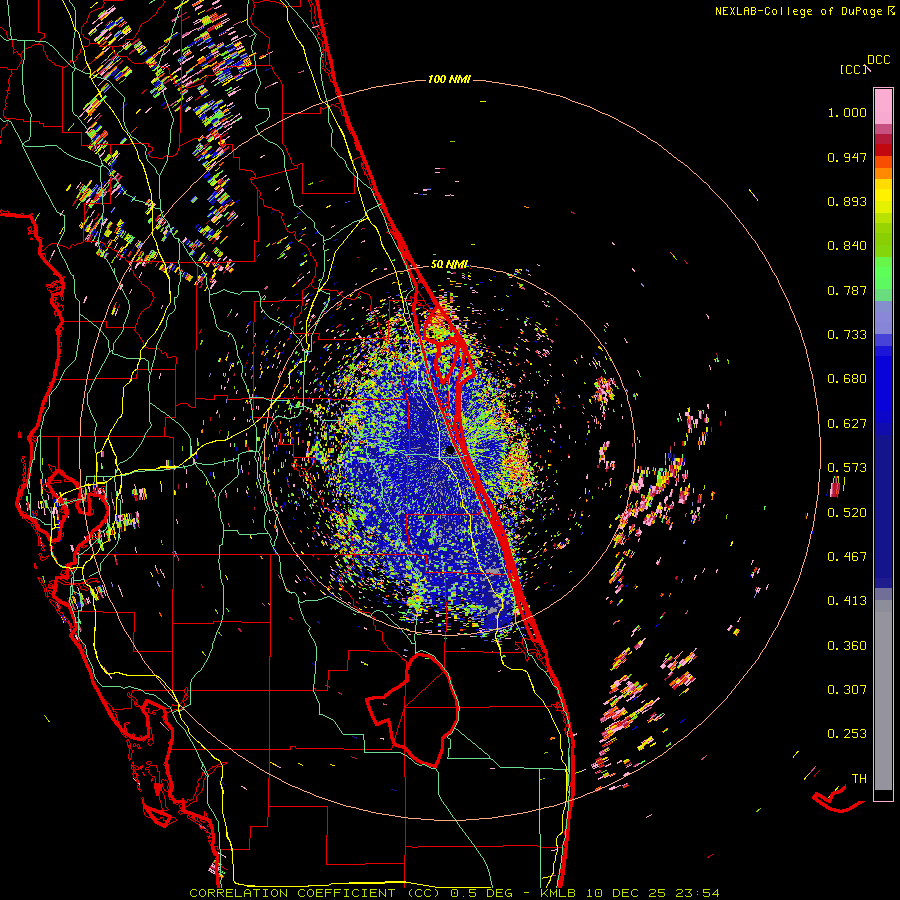Click the 0.680 scale value
This screenshot has height=900, width=900.
point(847,379)
